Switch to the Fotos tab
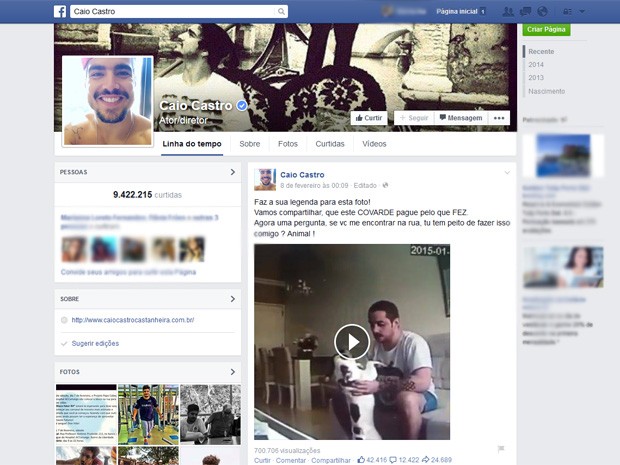620x465 pixels. 288,144
